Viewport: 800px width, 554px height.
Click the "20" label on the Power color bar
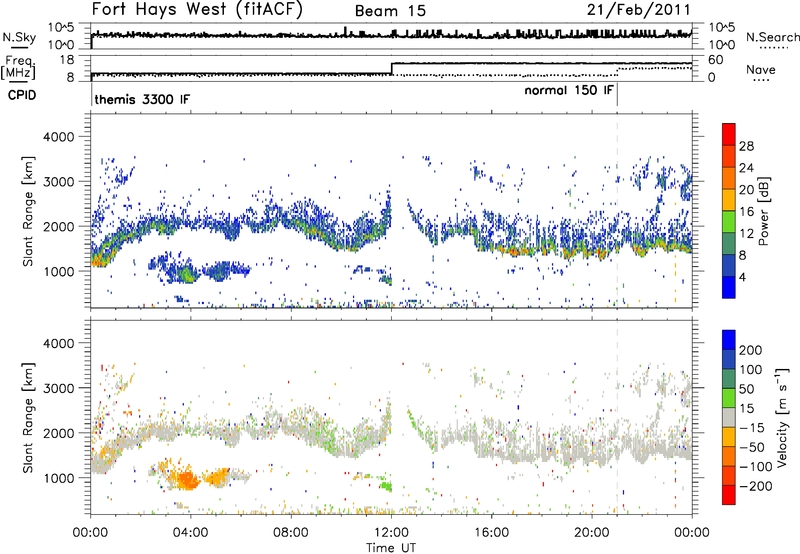tap(746, 190)
